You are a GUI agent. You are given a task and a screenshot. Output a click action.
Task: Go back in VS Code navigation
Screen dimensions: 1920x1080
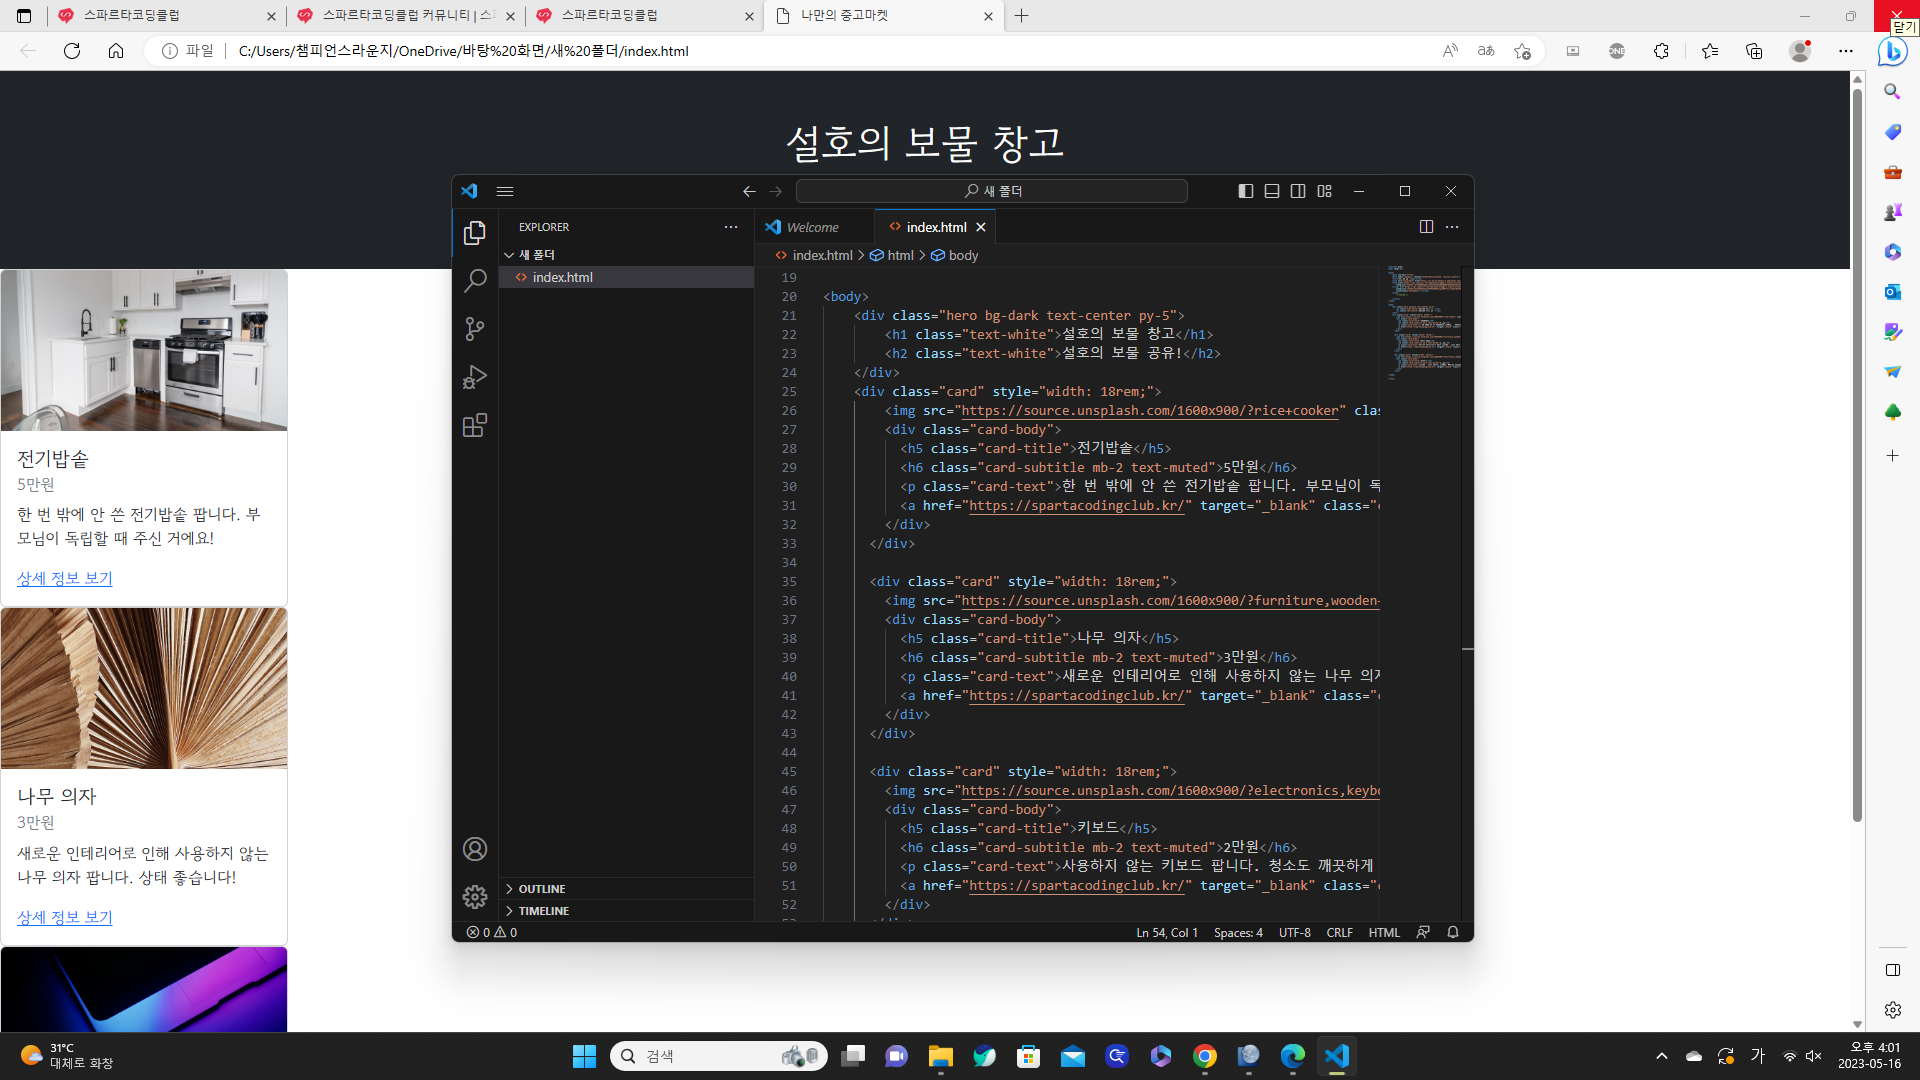(749, 191)
